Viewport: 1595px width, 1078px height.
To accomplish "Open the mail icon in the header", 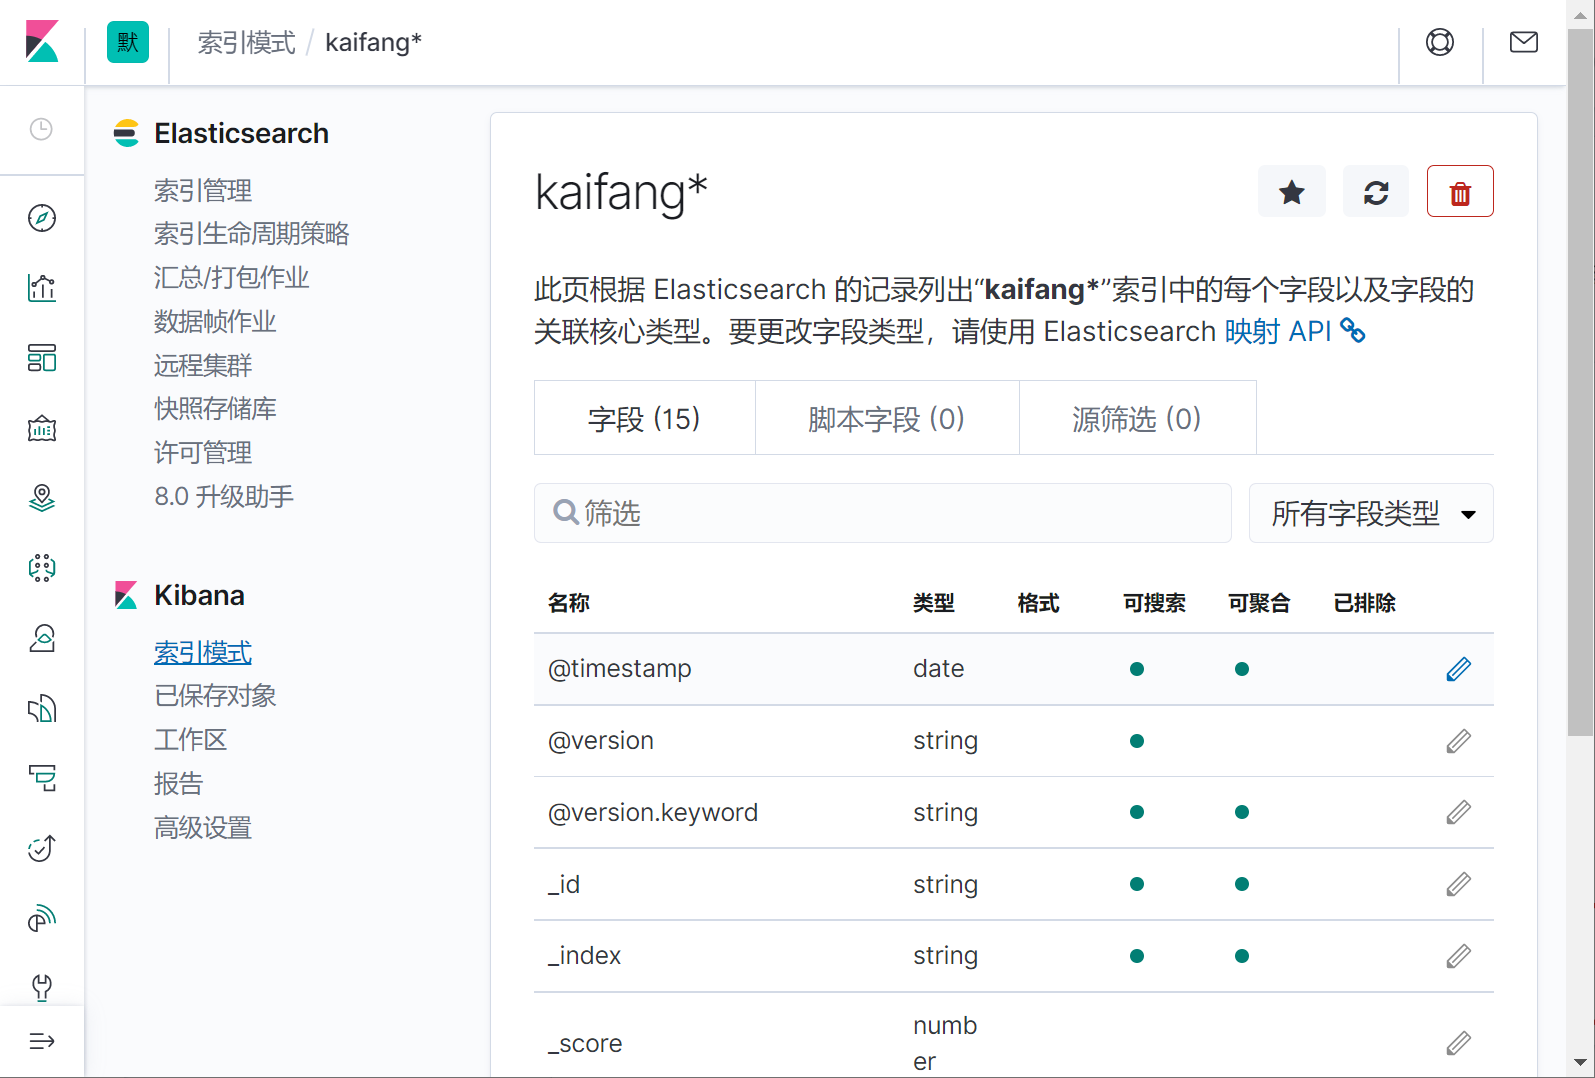I will 1523,42.
